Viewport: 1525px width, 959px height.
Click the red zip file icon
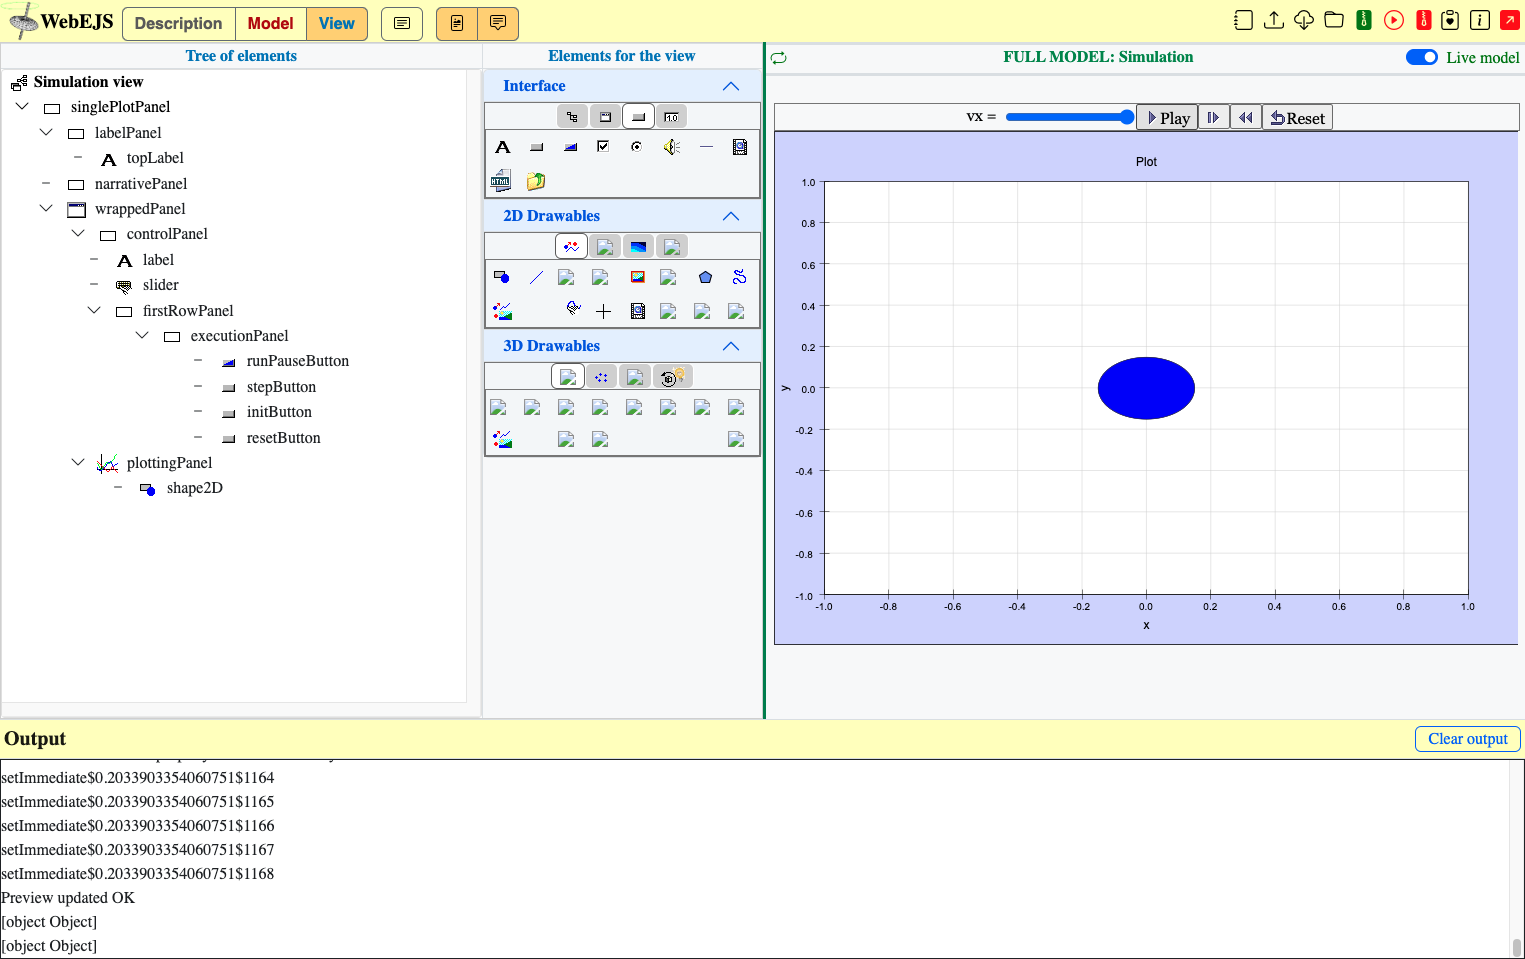click(1423, 20)
